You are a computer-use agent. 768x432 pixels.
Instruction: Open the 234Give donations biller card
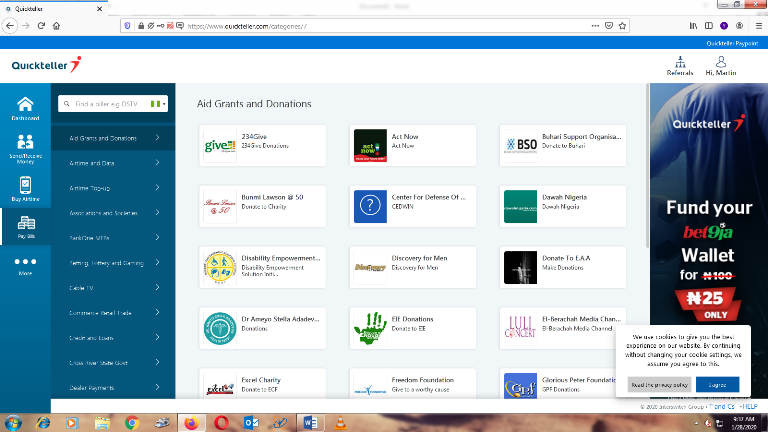tap(262, 145)
